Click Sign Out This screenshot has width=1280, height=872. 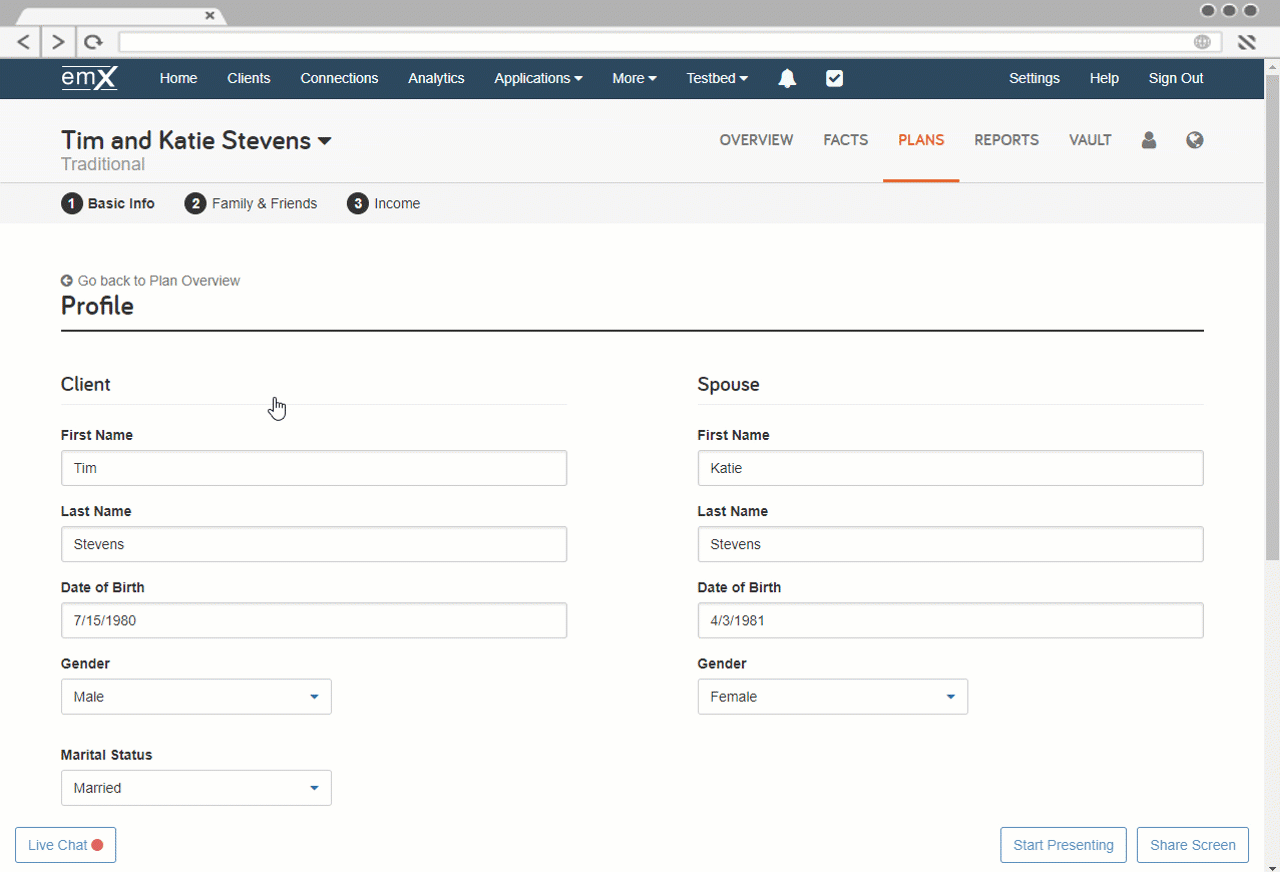pos(1176,78)
